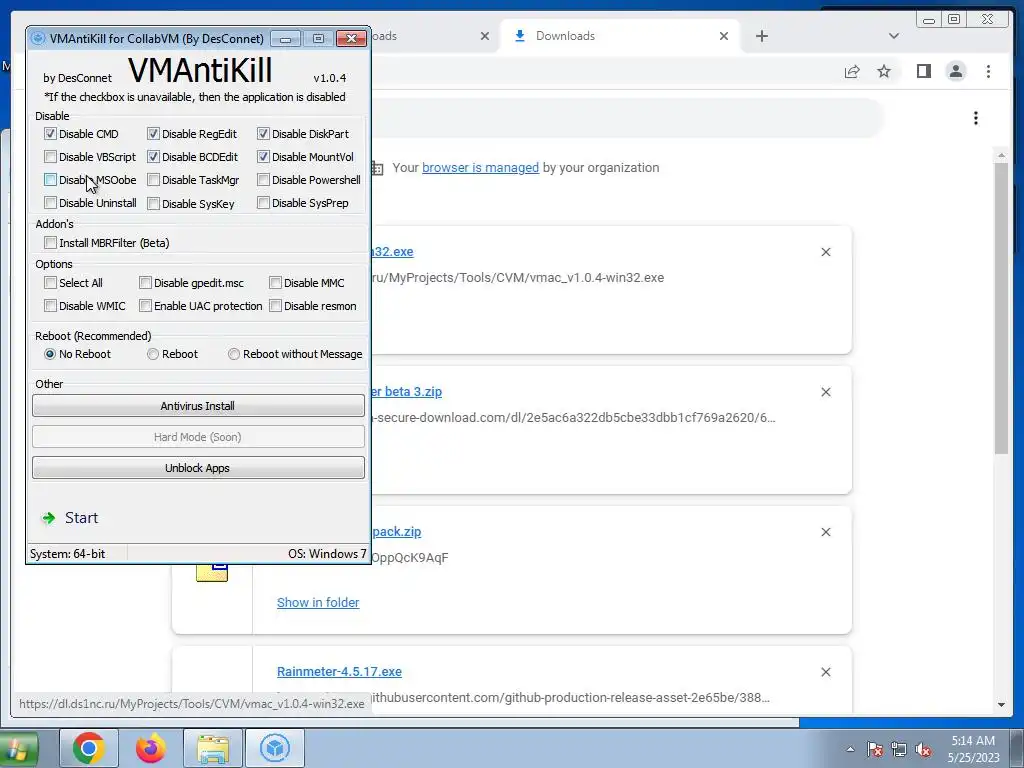Click the share page icon in Chrome
Viewport: 1024px width, 768px height.
[x=852, y=71]
